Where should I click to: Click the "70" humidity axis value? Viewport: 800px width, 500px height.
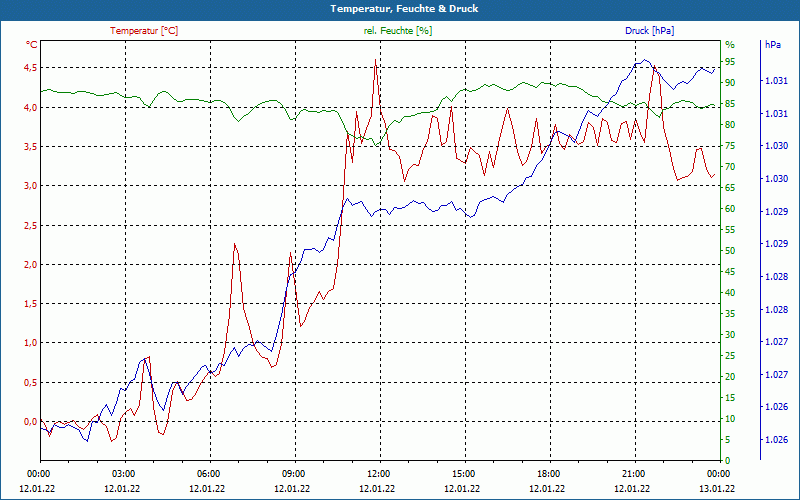pyautogui.click(x=730, y=166)
